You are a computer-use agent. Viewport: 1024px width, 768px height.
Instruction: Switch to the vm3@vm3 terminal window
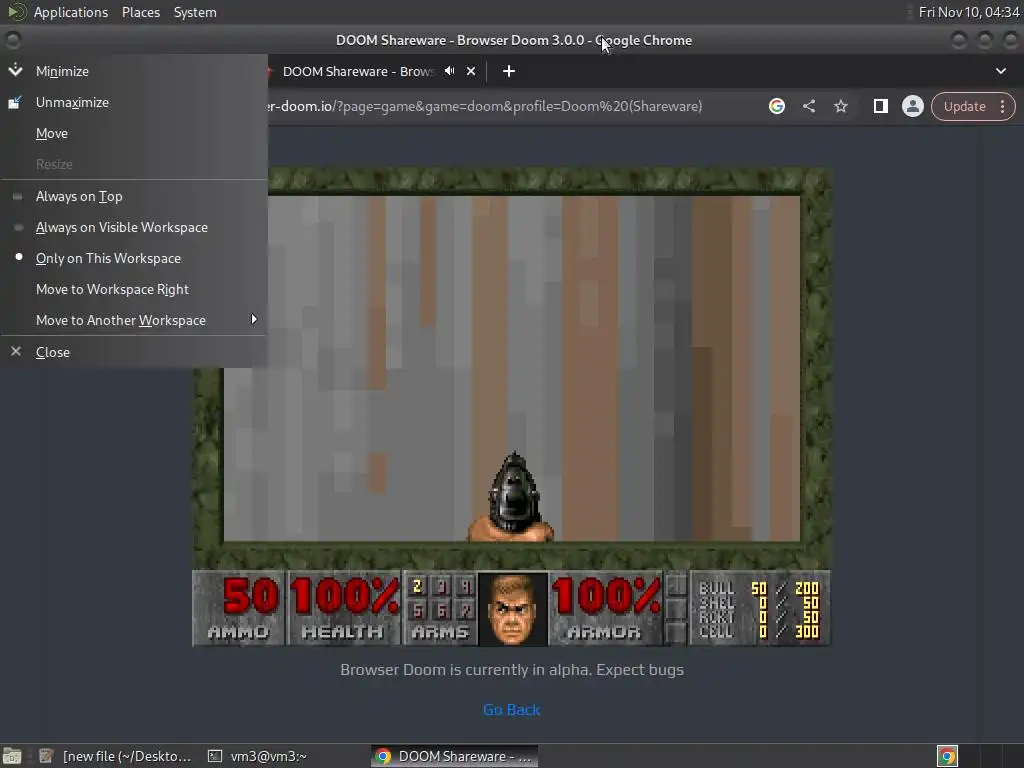click(x=257, y=756)
